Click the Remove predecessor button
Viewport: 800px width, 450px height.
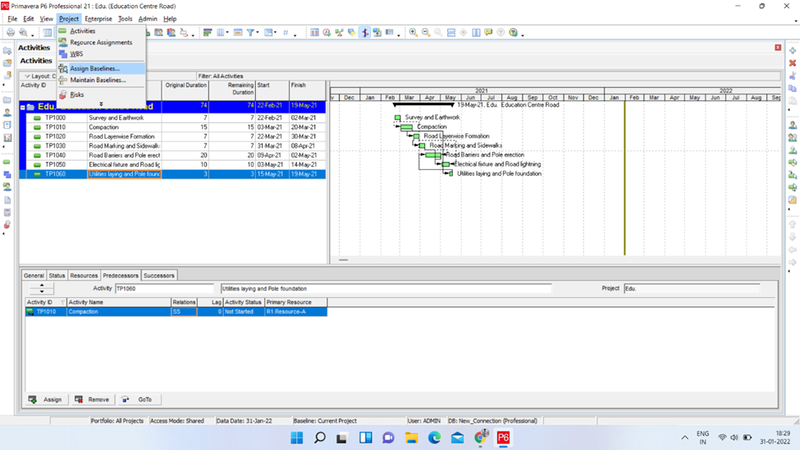(x=92, y=399)
